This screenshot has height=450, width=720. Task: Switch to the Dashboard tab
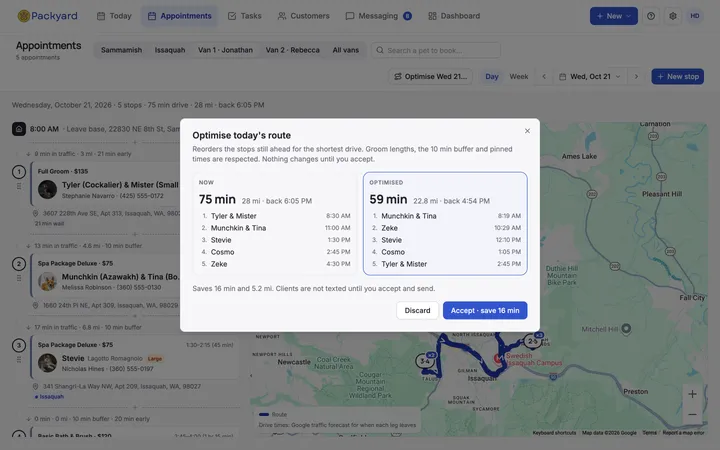pyautogui.click(x=454, y=16)
